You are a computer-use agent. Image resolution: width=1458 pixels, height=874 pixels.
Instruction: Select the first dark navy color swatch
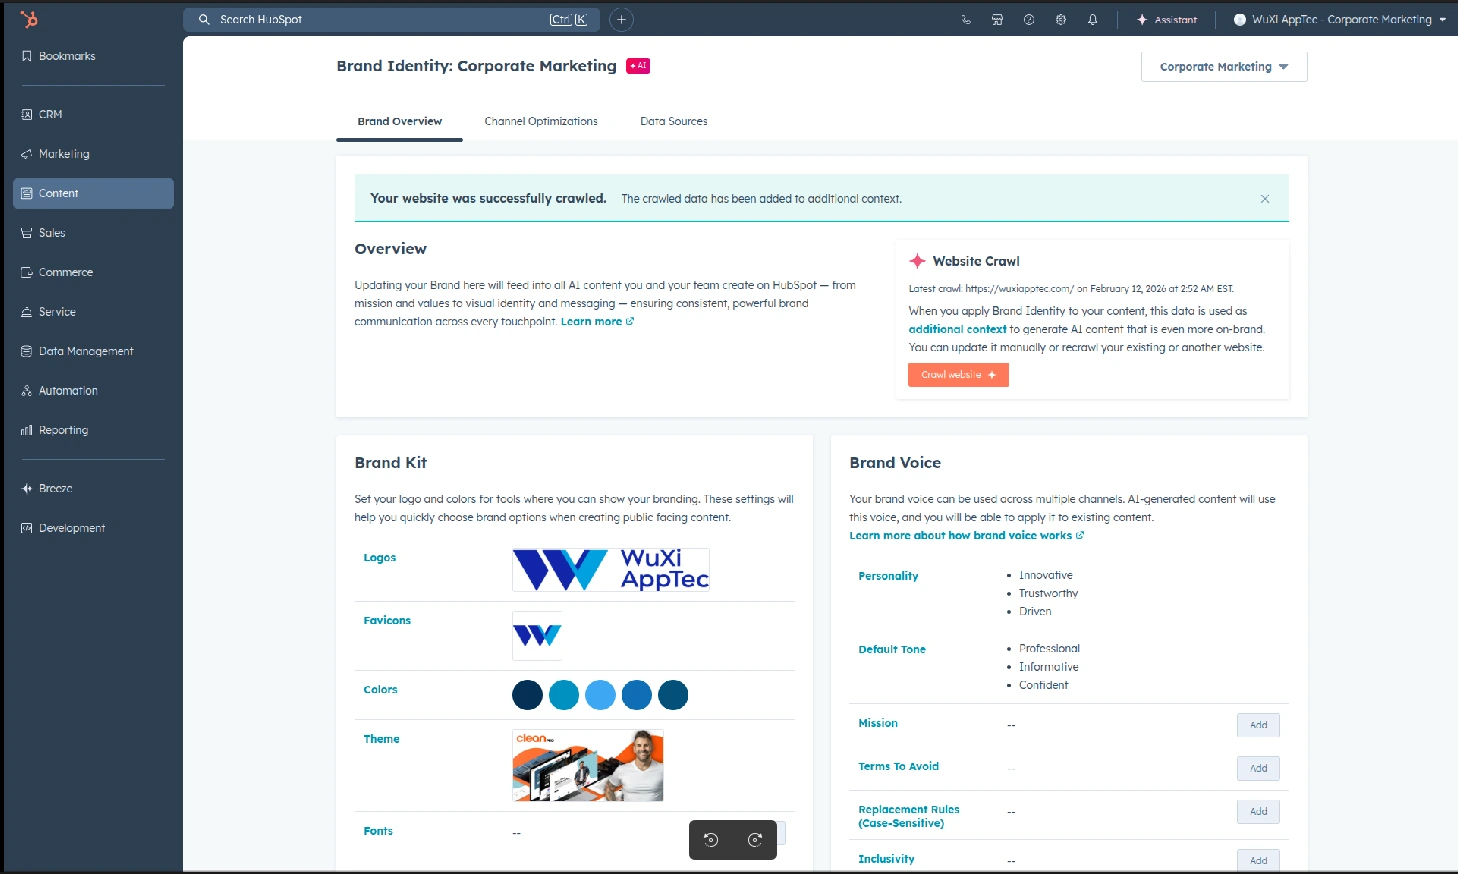(527, 695)
